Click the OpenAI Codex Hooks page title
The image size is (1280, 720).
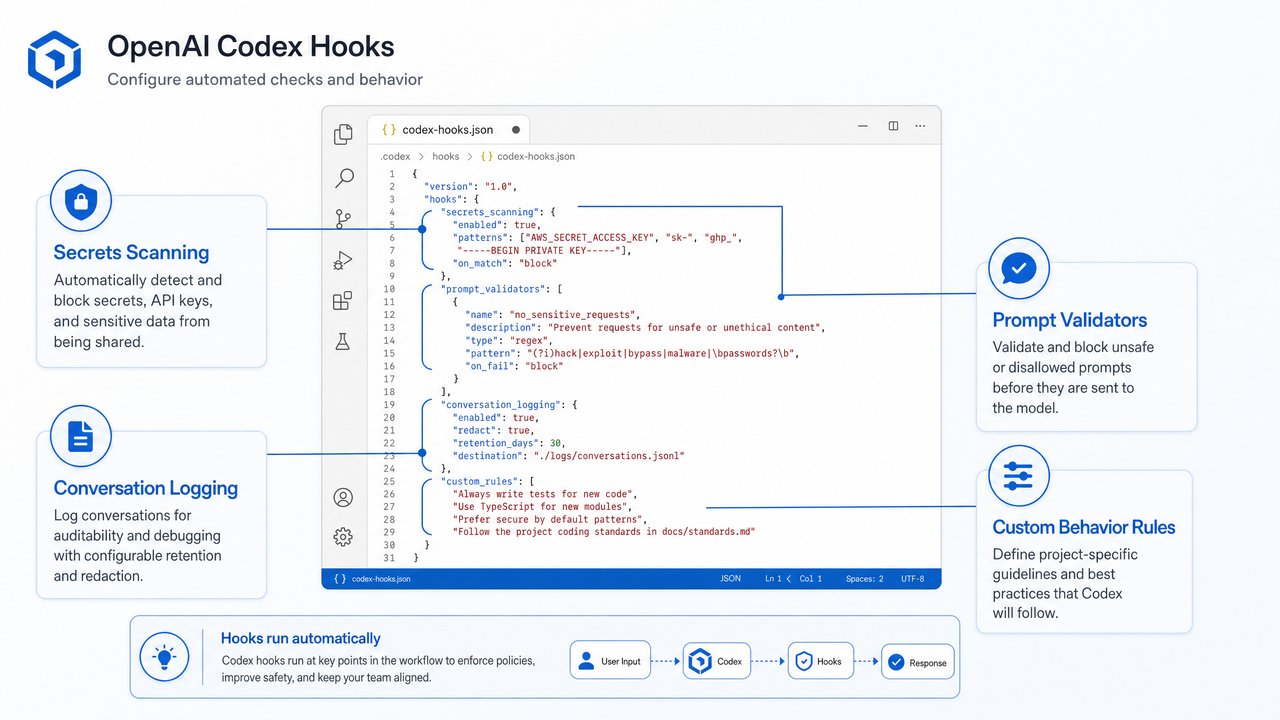pyautogui.click(x=251, y=46)
